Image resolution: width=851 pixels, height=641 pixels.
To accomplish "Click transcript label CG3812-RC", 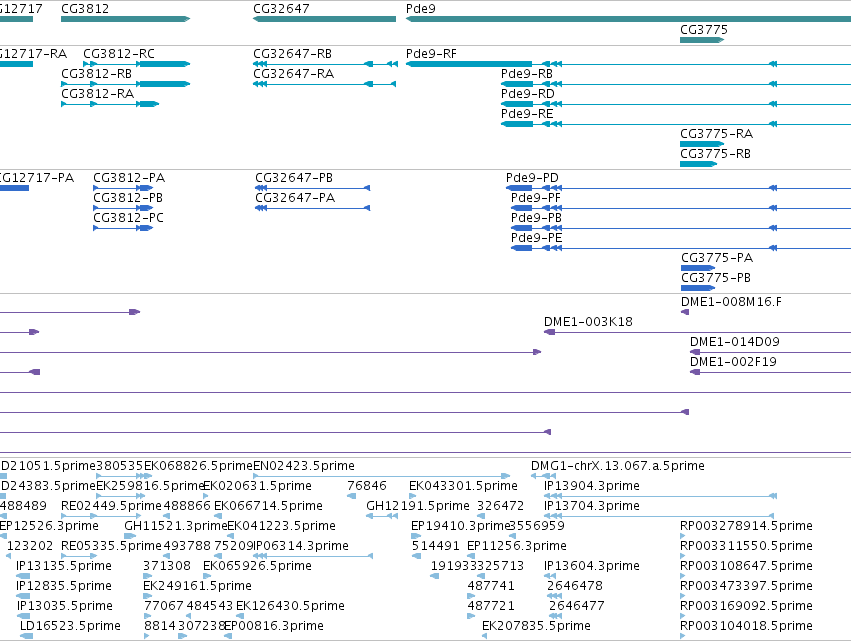I will (119, 54).
